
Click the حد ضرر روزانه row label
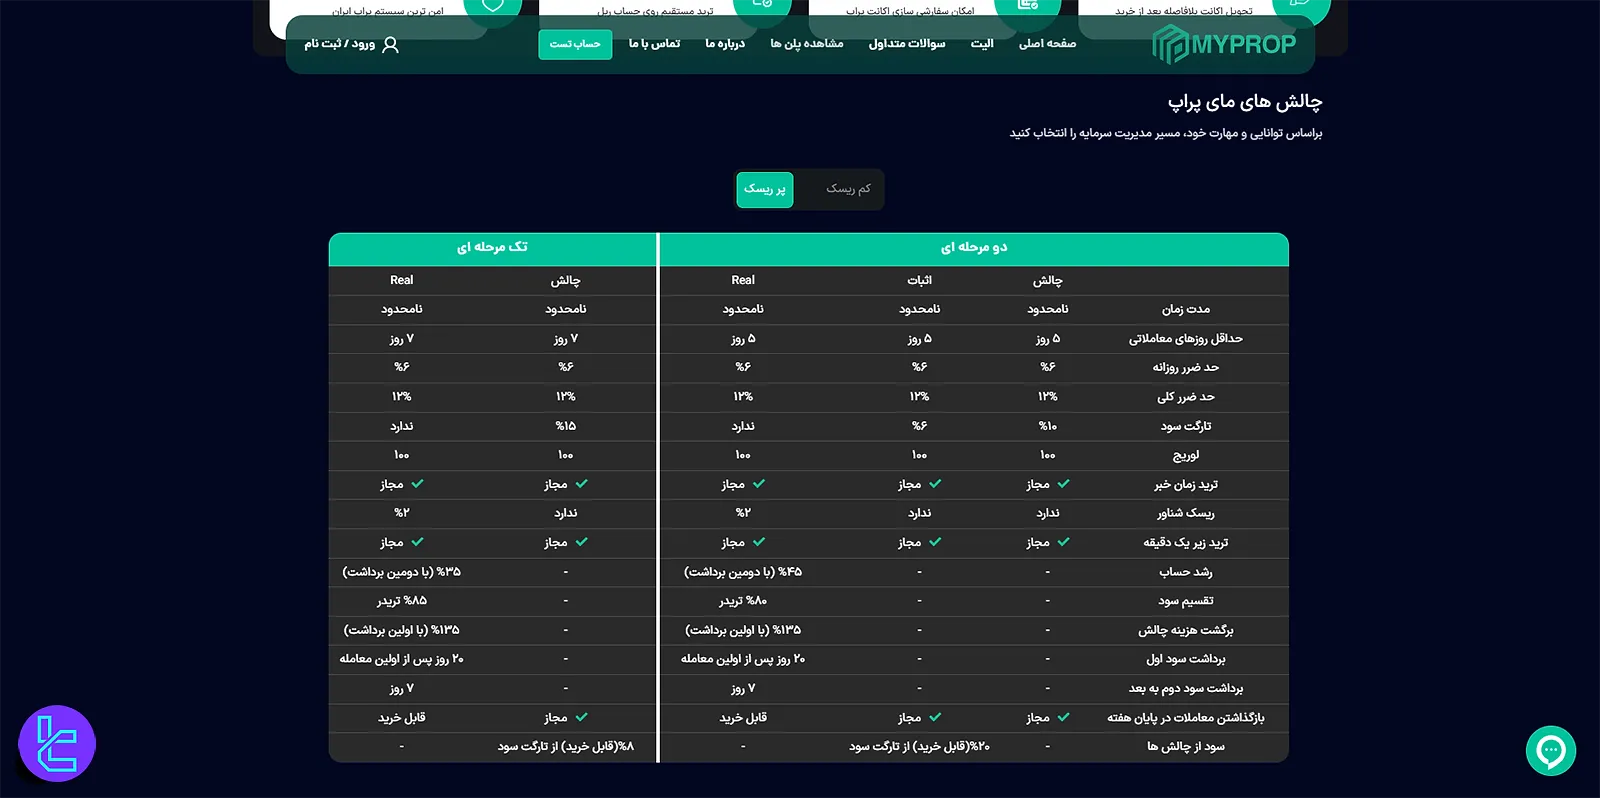point(1186,367)
